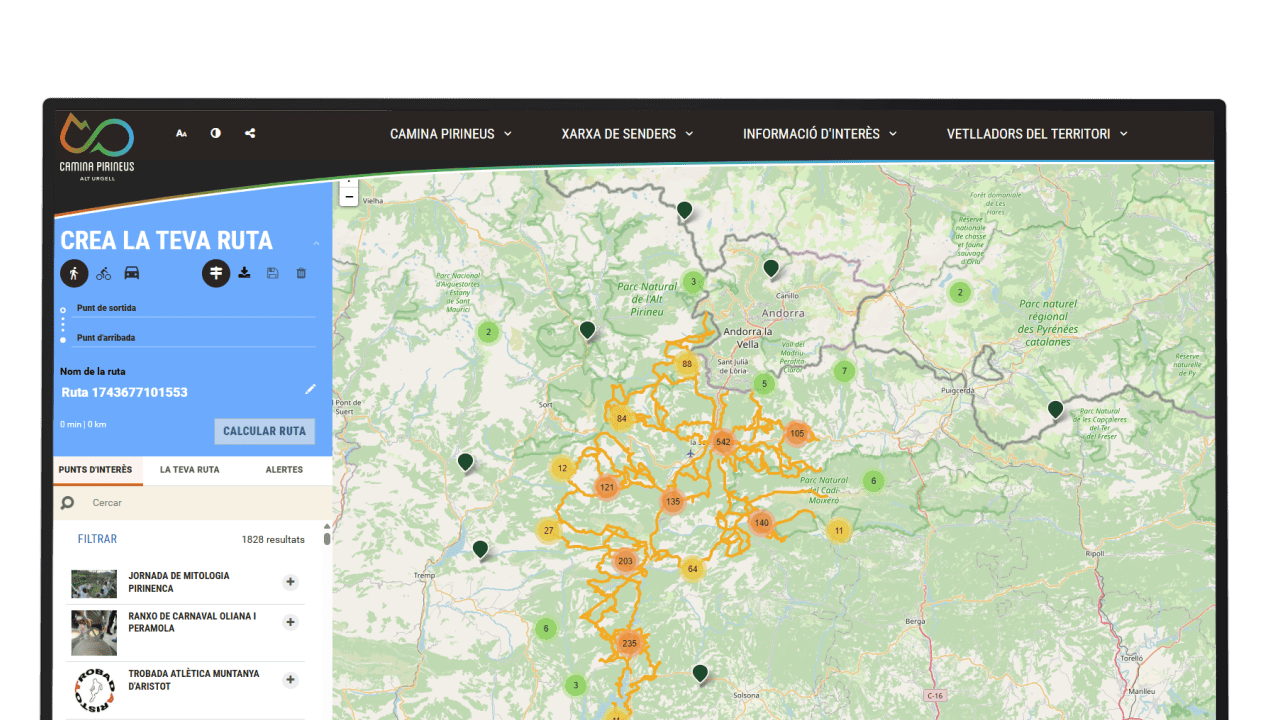This screenshot has width=1280, height=720.
Task: Click the 11 cluster marker on map
Action: 839,531
